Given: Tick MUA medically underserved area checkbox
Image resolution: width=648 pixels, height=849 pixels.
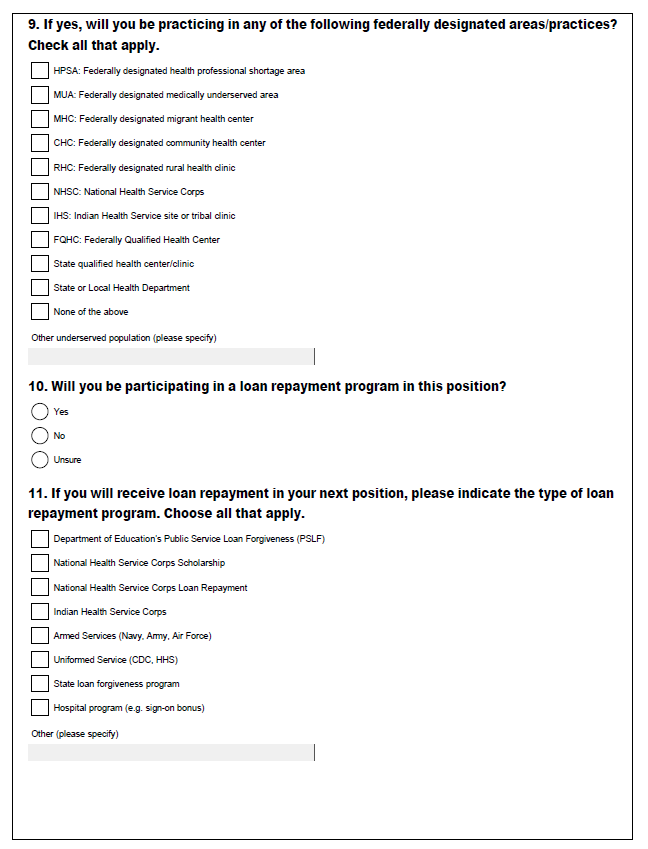Looking at the screenshot, I should 39,95.
